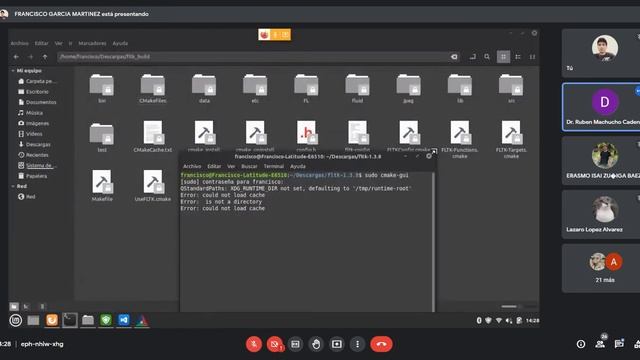Select the src folder

tap(511, 88)
